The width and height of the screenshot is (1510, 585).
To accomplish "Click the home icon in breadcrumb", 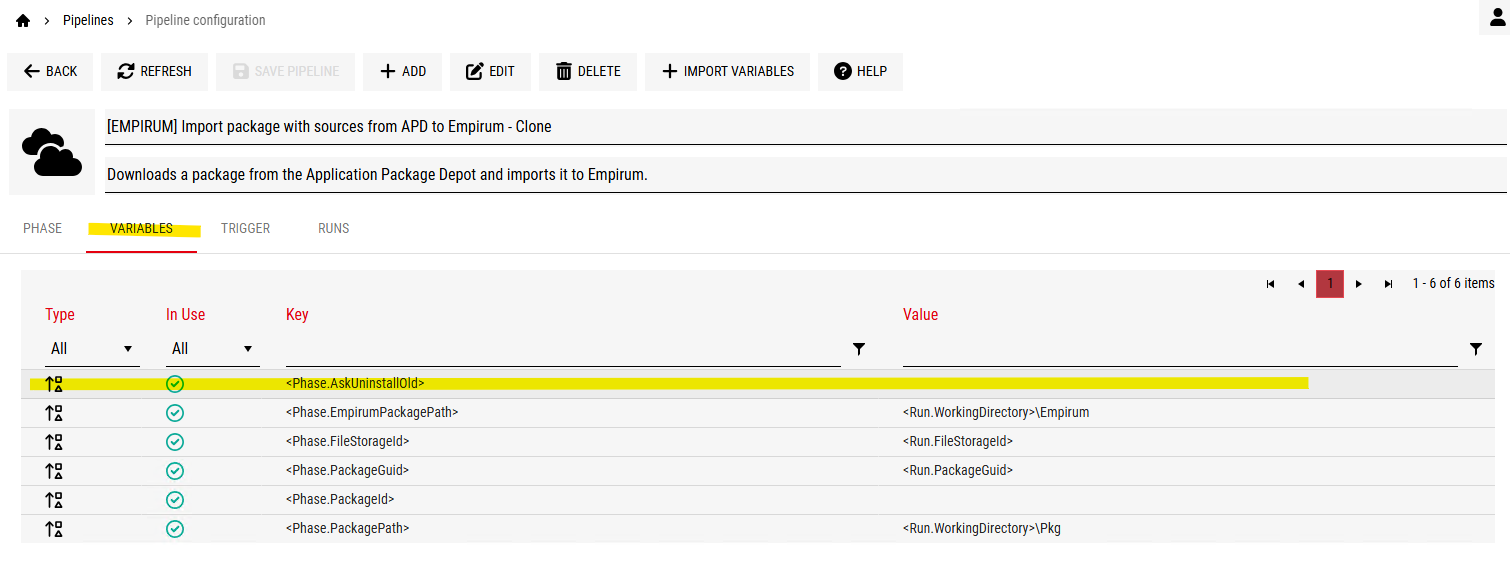I will coord(23,20).
